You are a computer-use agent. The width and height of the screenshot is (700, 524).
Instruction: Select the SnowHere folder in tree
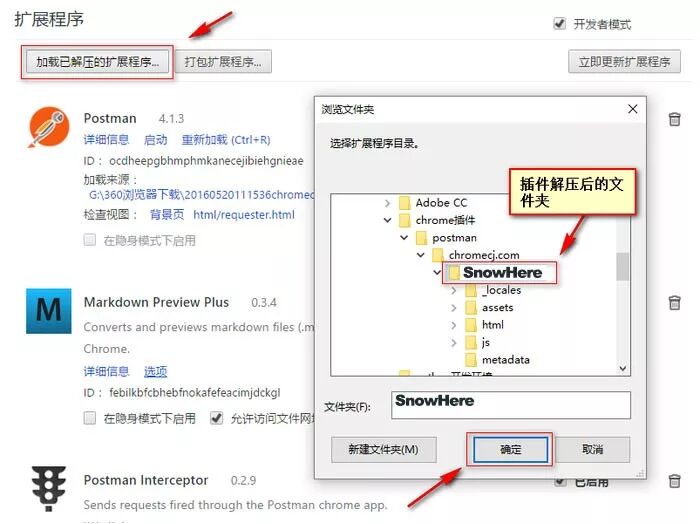[x=499, y=273]
